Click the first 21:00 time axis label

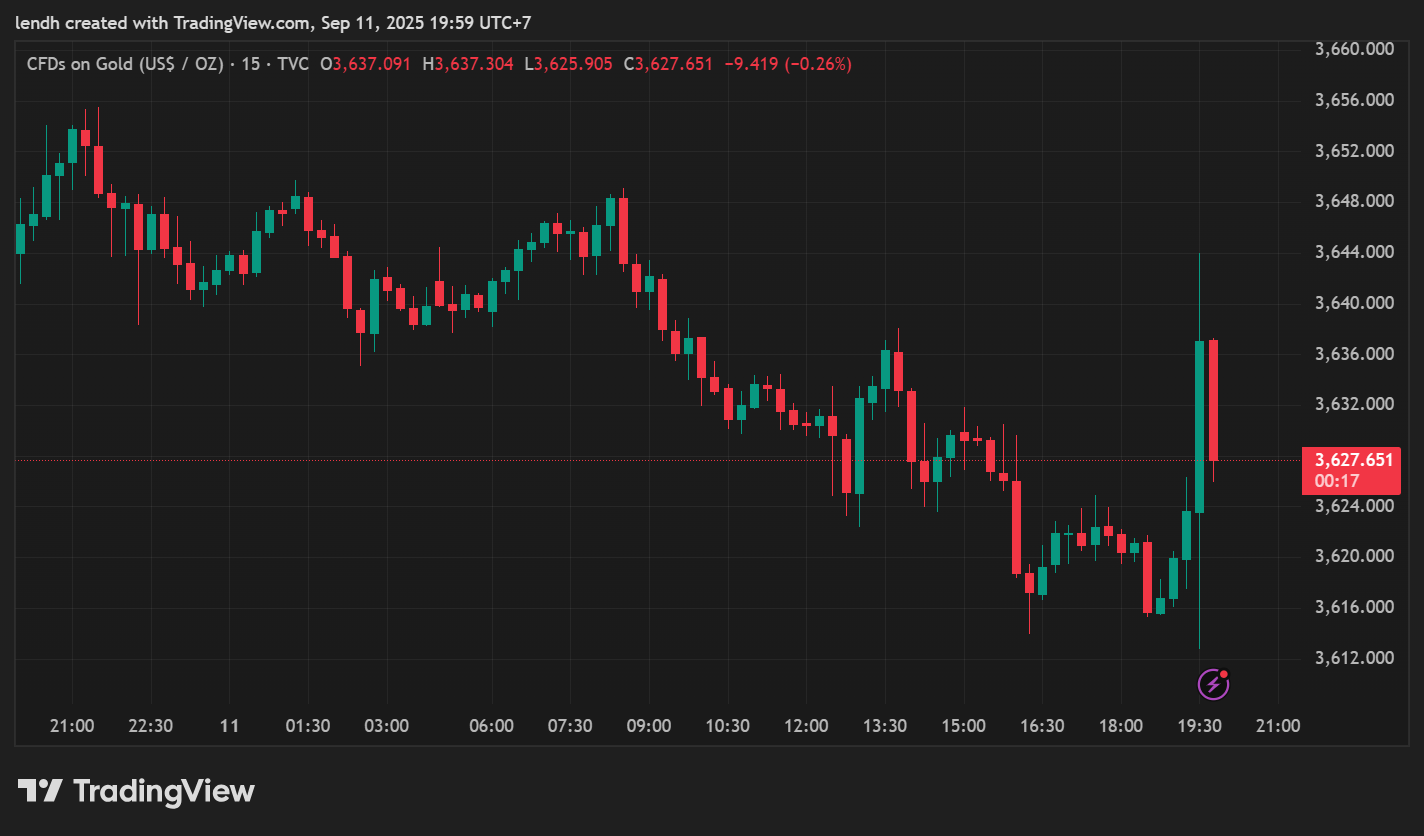pyautogui.click(x=72, y=726)
